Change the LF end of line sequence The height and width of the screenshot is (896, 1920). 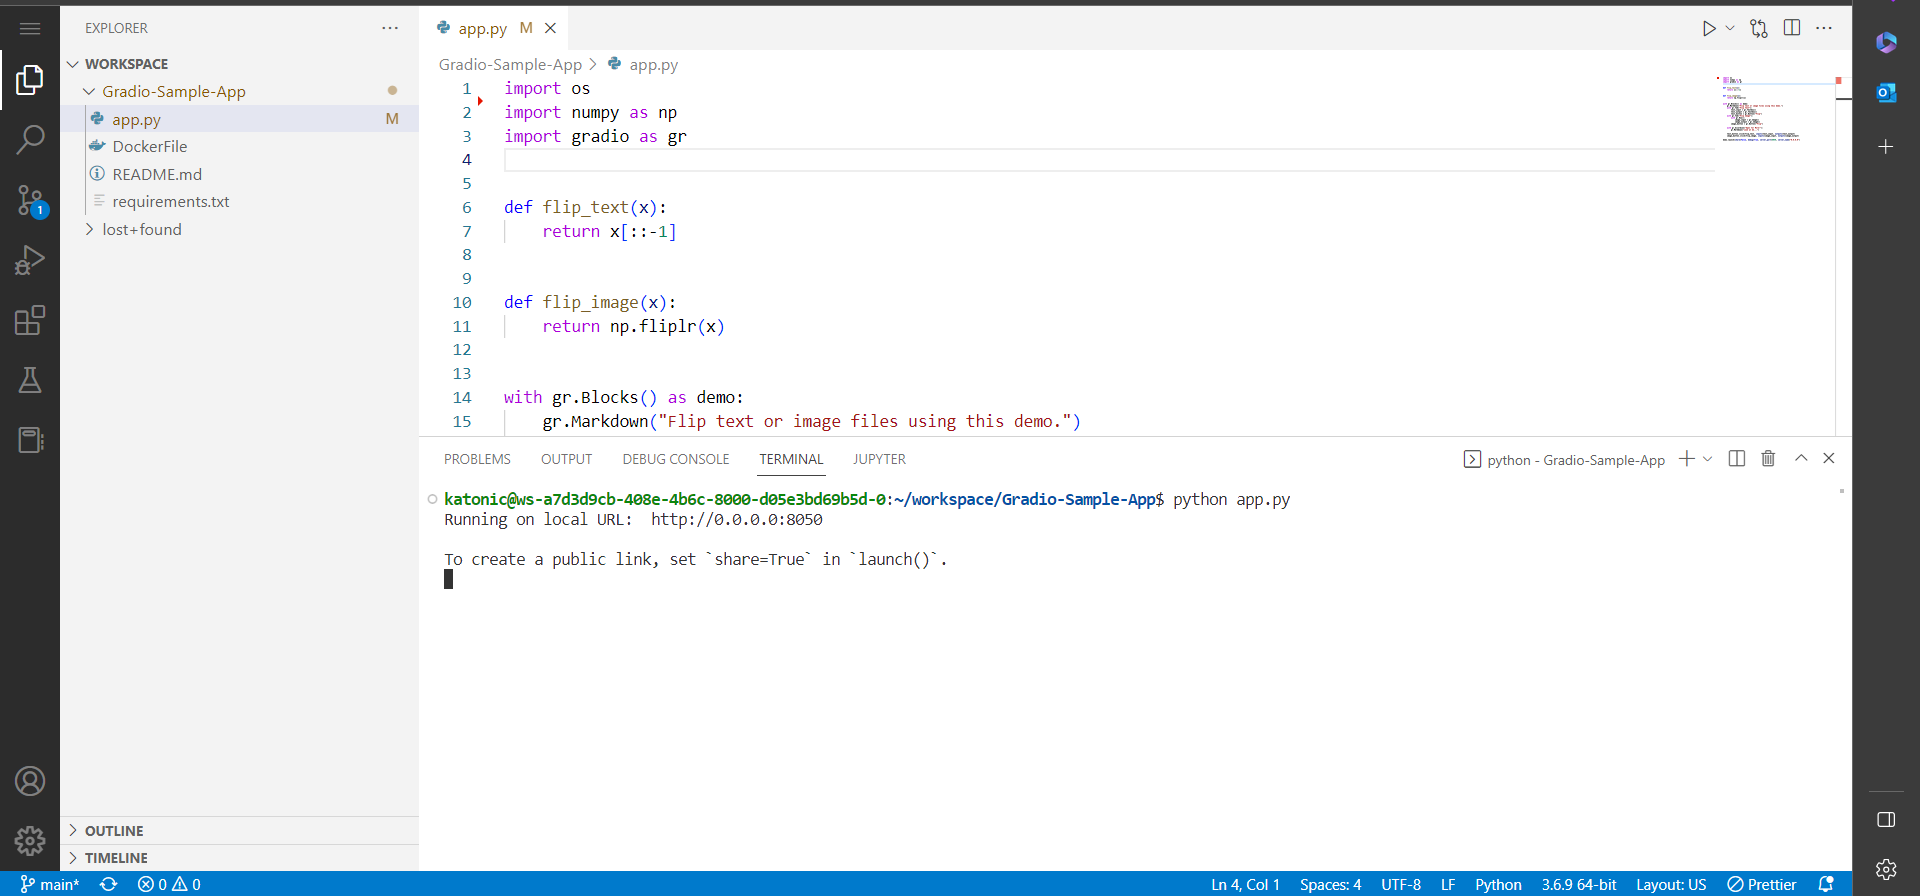click(1448, 884)
